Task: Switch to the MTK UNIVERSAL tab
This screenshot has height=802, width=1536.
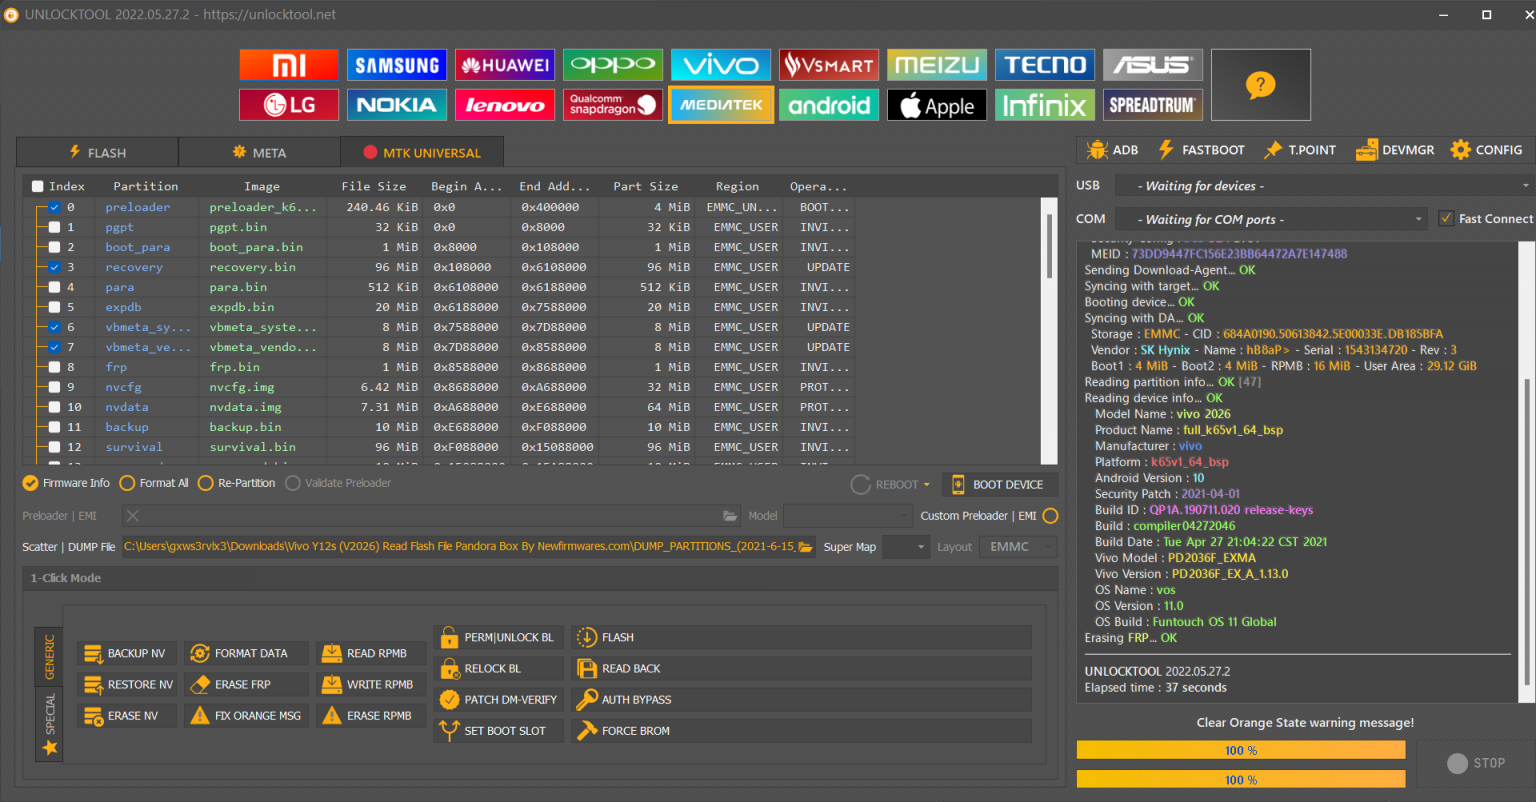Action: click(x=422, y=153)
